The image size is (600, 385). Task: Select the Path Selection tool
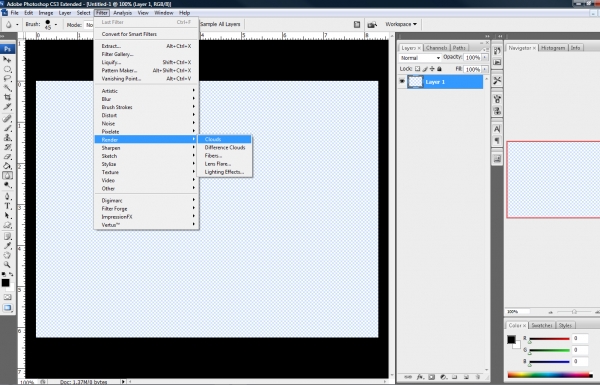(x=7, y=216)
